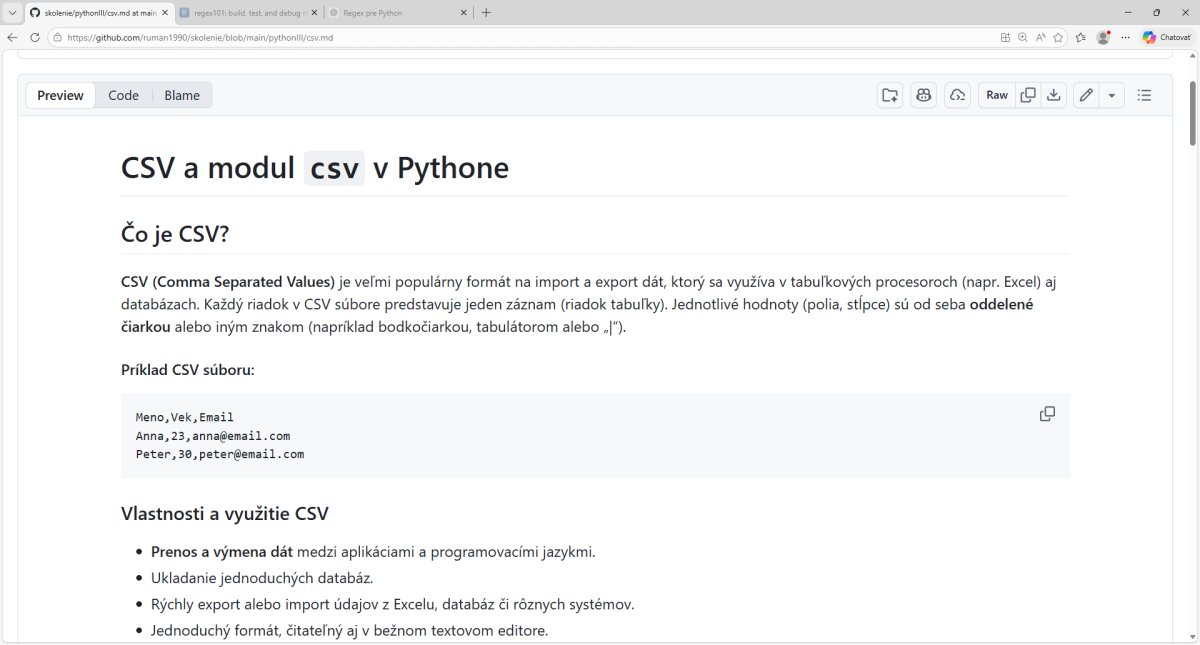
Task: Activate read aloud icon
Action: pos(1040,37)
